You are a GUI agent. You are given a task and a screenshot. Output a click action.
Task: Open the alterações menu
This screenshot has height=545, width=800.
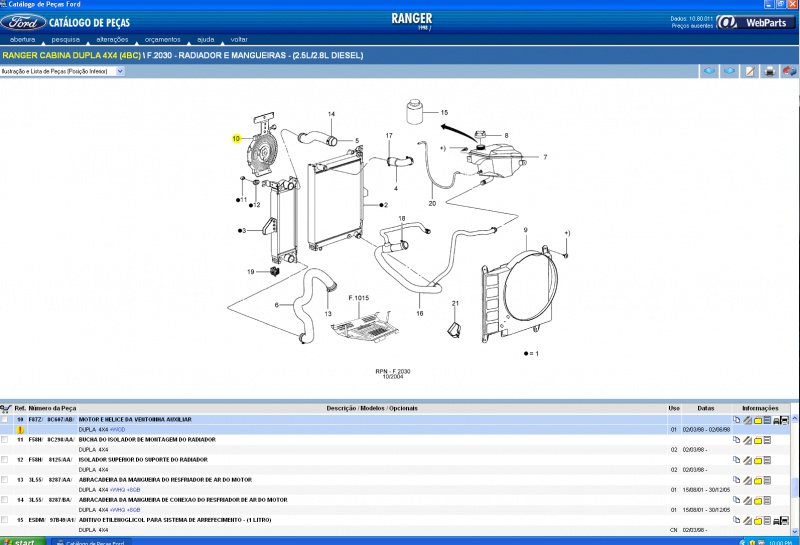(x=112, y=39)
